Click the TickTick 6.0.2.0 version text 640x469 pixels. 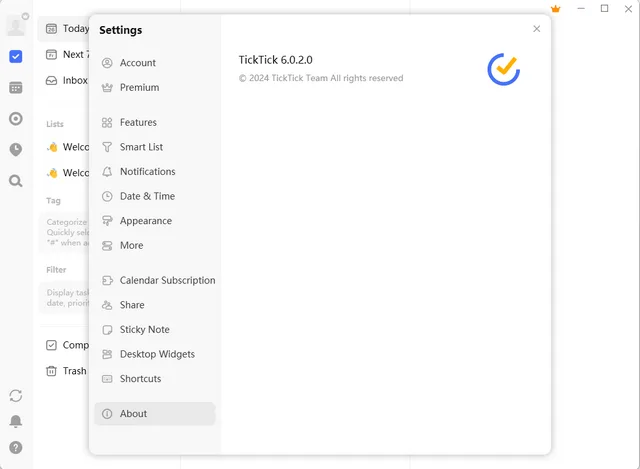coord(276,60)
